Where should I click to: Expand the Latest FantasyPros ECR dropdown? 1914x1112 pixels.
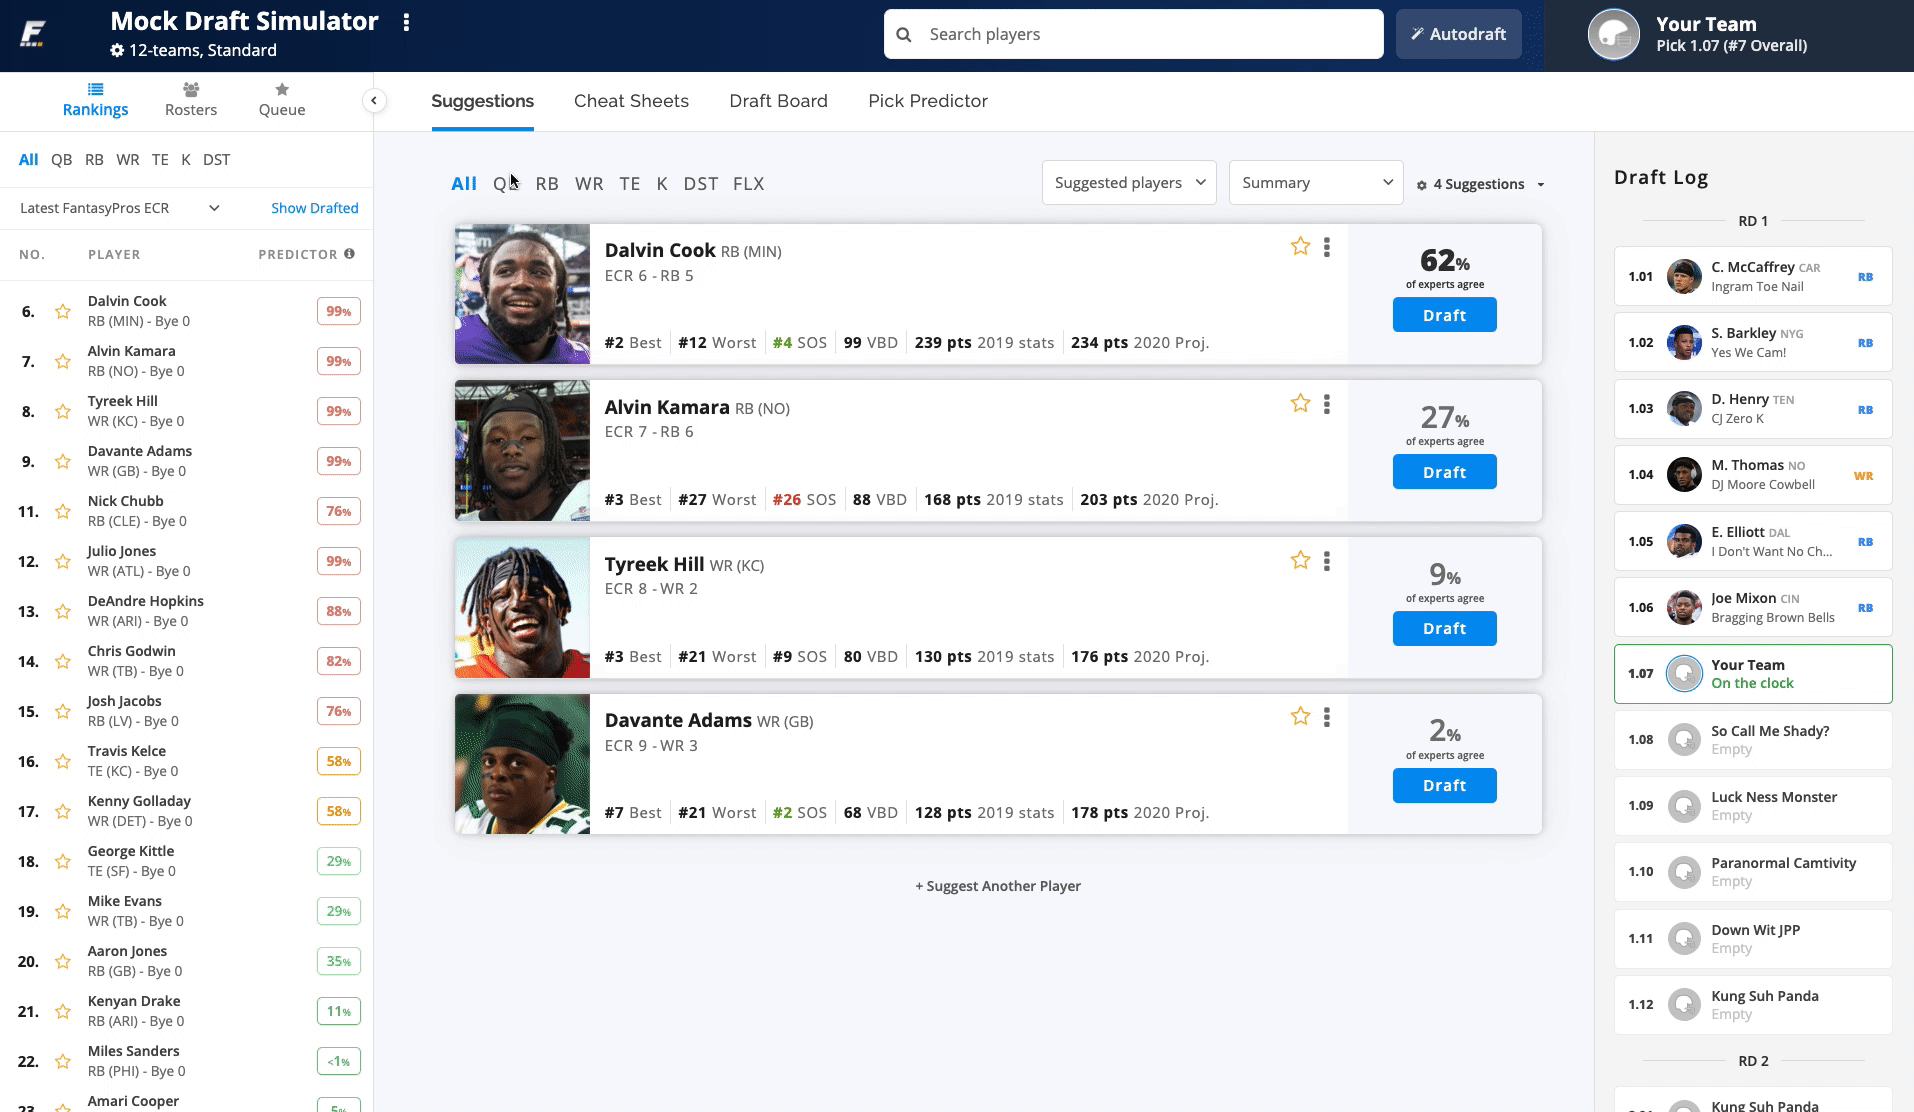120,208
